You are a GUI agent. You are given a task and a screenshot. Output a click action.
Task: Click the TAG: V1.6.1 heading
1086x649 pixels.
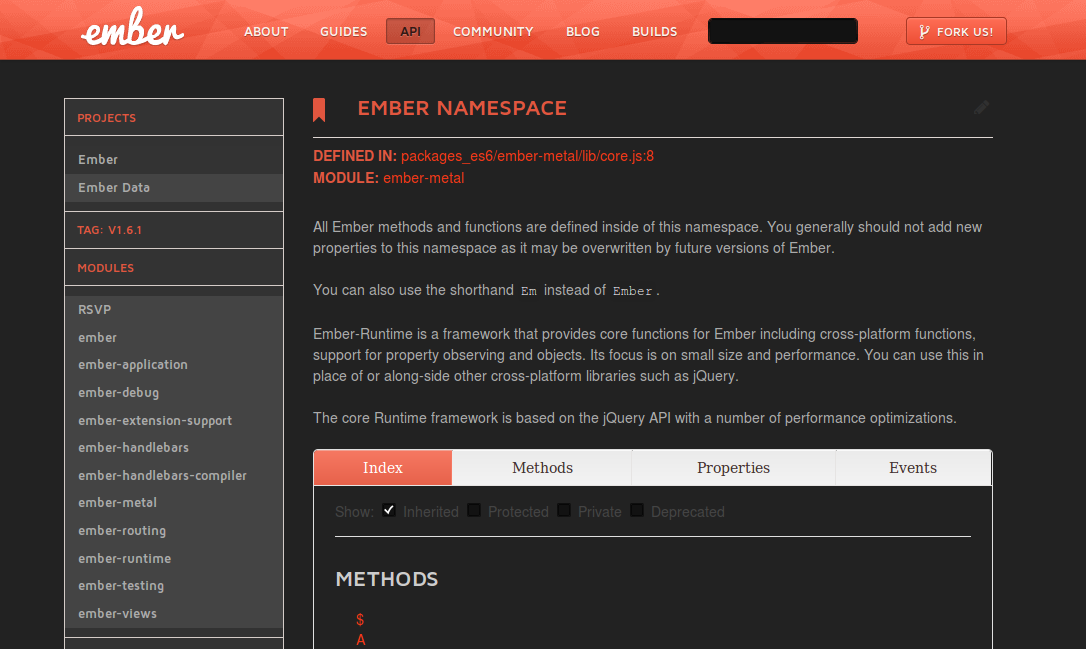(x=109, y=230)
